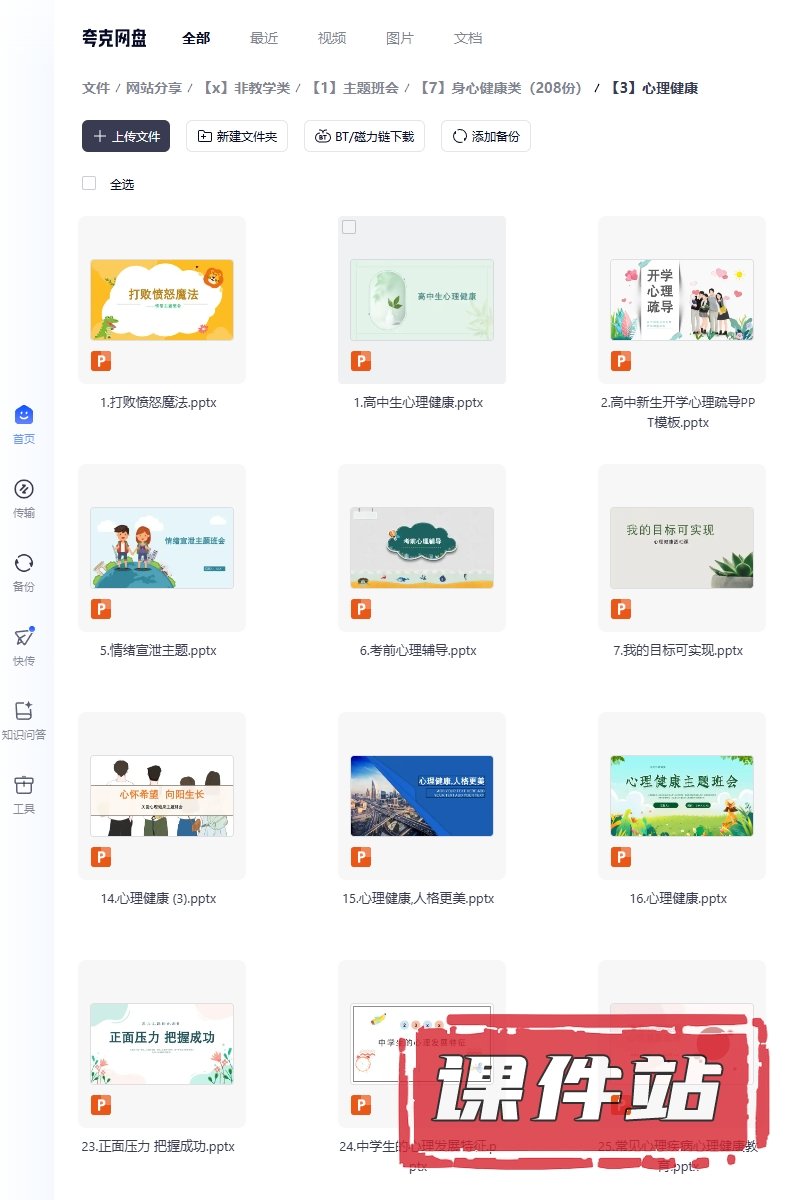Screen dimensions: 800x1200
Task: Open the 快传 quick transfer icon
Action: coord(24,637)
